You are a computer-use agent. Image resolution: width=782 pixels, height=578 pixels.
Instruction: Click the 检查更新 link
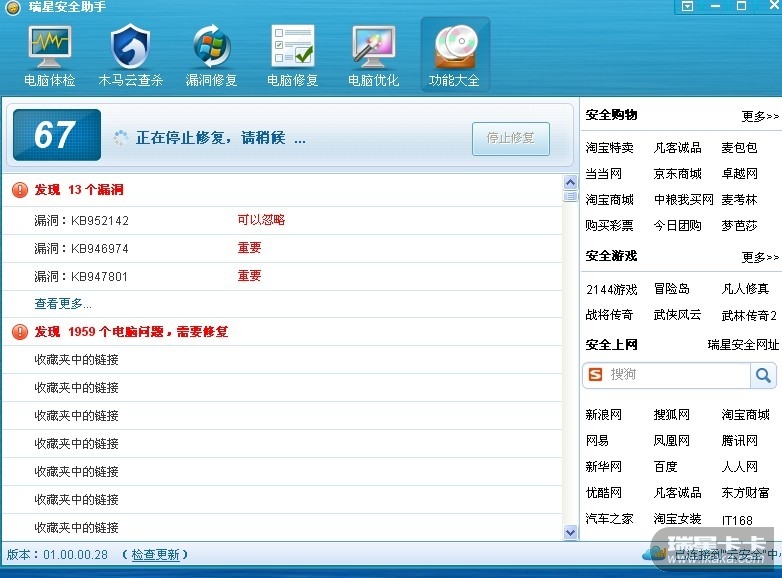155,555
